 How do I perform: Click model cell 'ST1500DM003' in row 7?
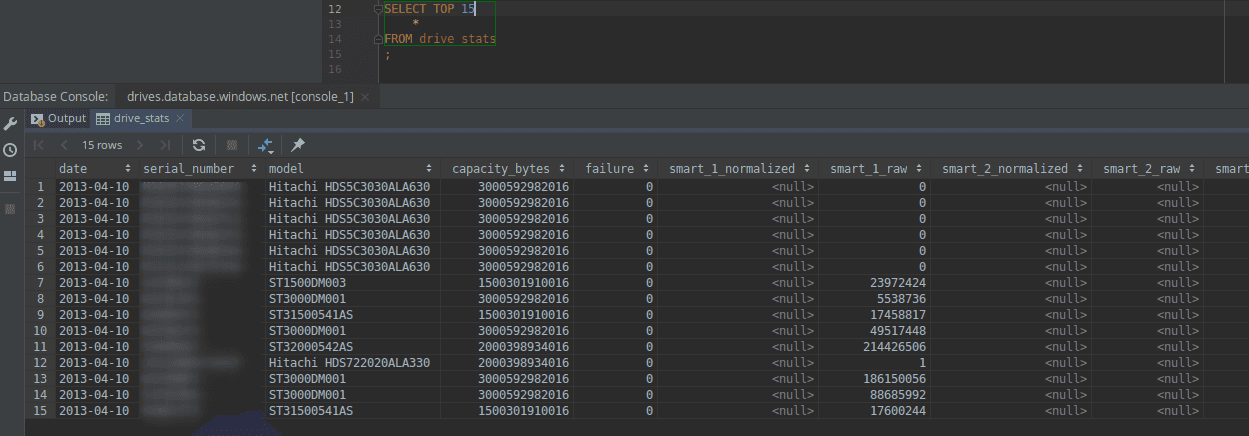coord(307,283)
